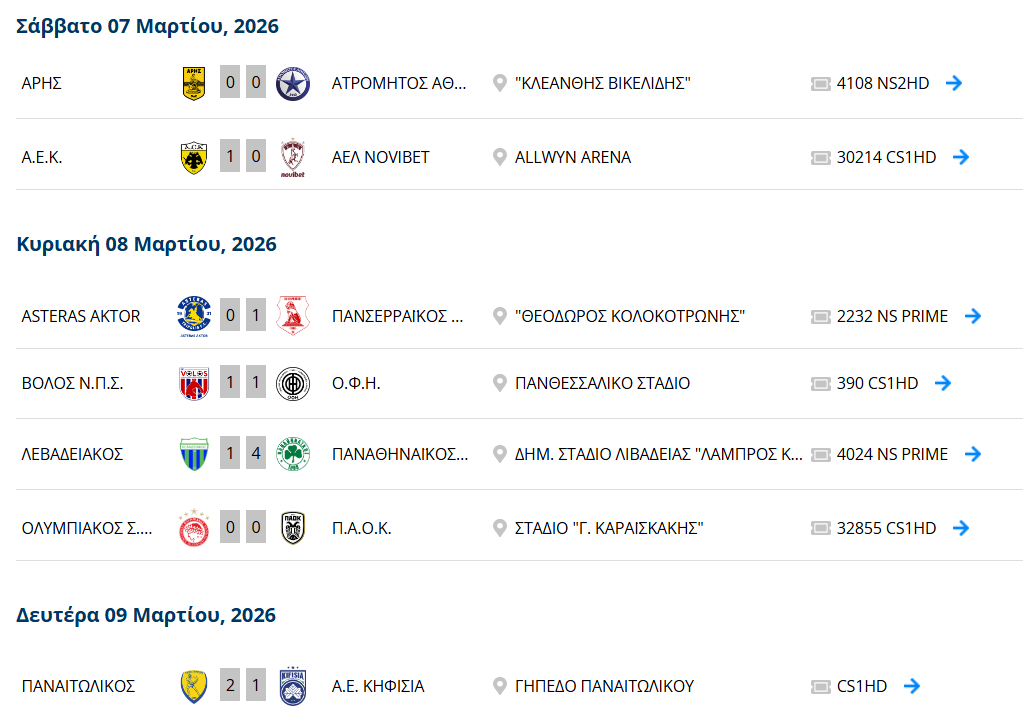Open details arrow for Α.Ε.Κ. vs ΑΕΛ Novibet
The image size is (1033, 716).
[x=961, y=157]
